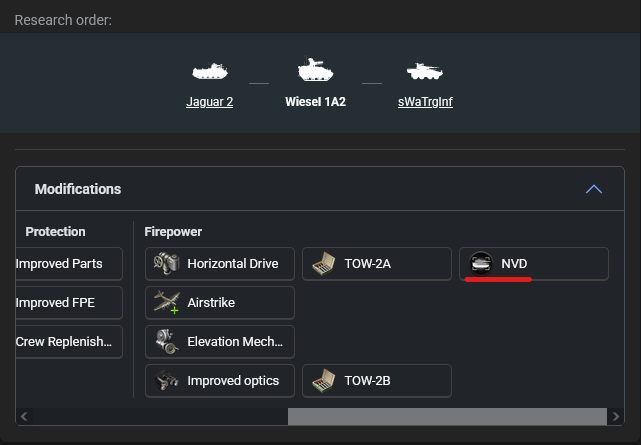Select the NVD modification

pos(534,264)
